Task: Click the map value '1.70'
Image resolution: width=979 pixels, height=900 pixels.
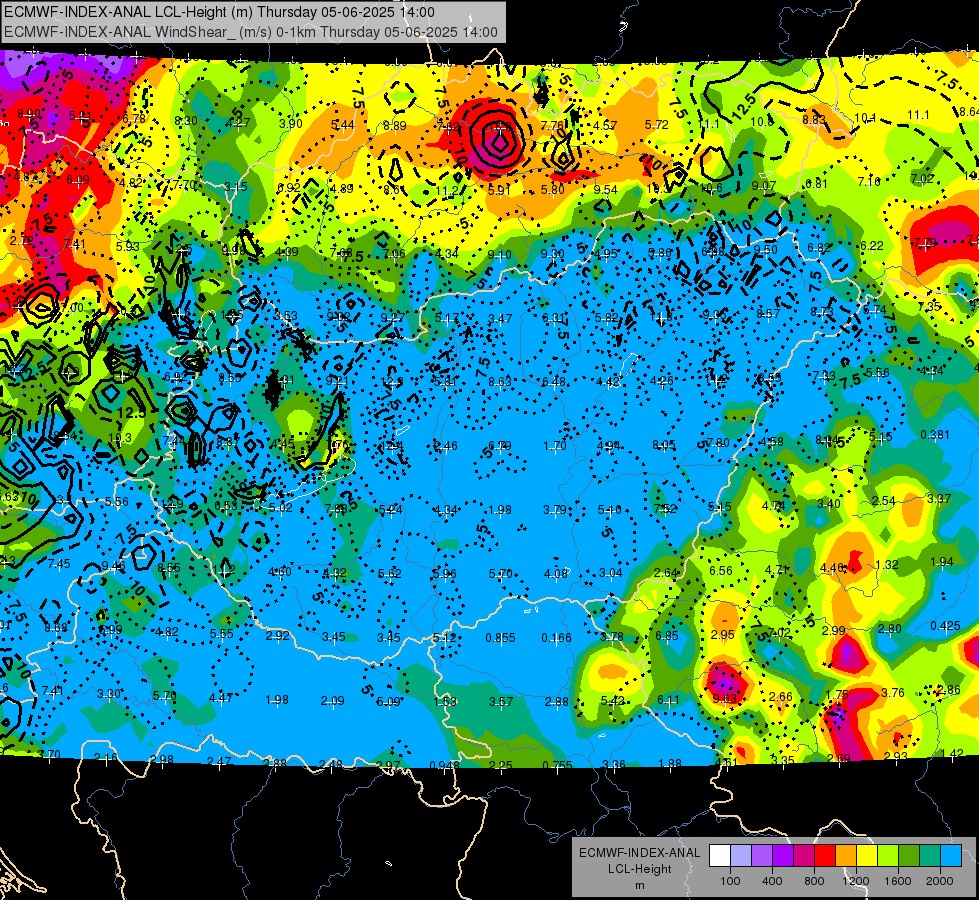Action: point(554,446)
